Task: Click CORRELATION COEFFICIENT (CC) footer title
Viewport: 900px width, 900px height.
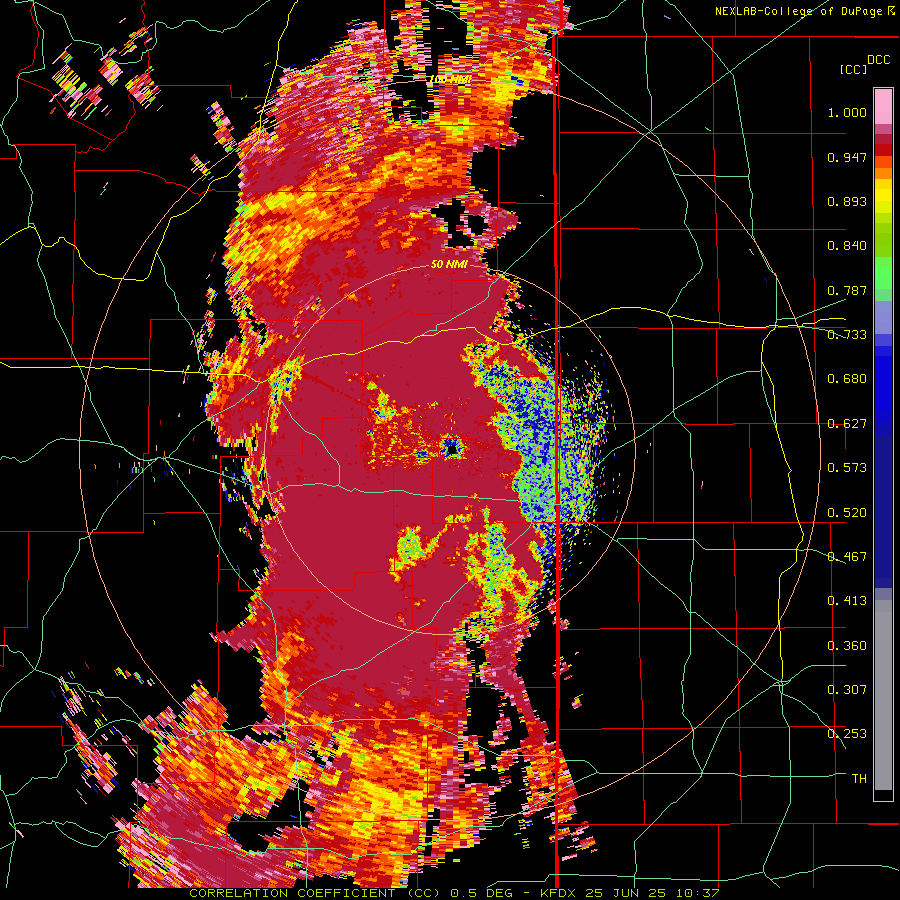Action: [316, 893]
